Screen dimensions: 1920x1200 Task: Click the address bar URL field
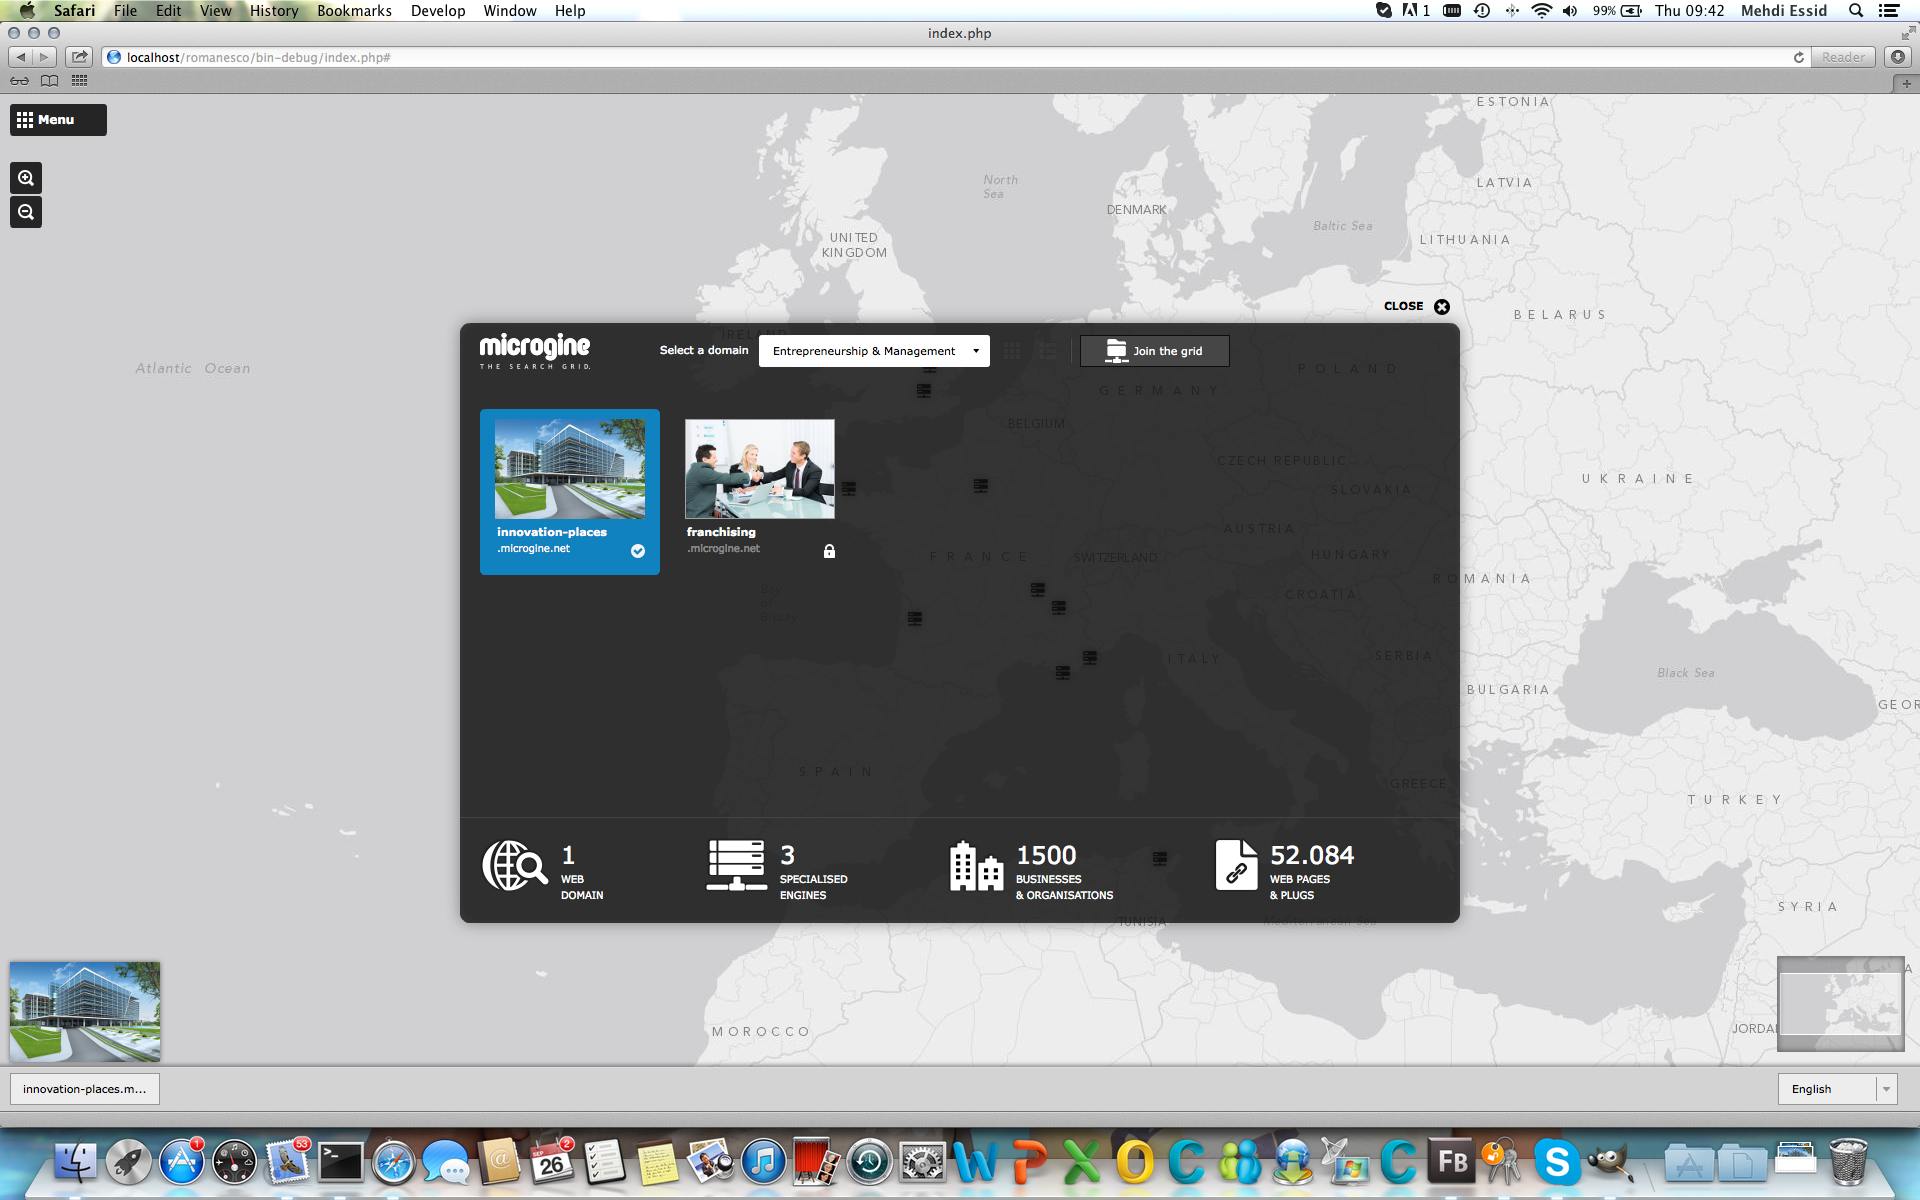(x=955, y=57)
